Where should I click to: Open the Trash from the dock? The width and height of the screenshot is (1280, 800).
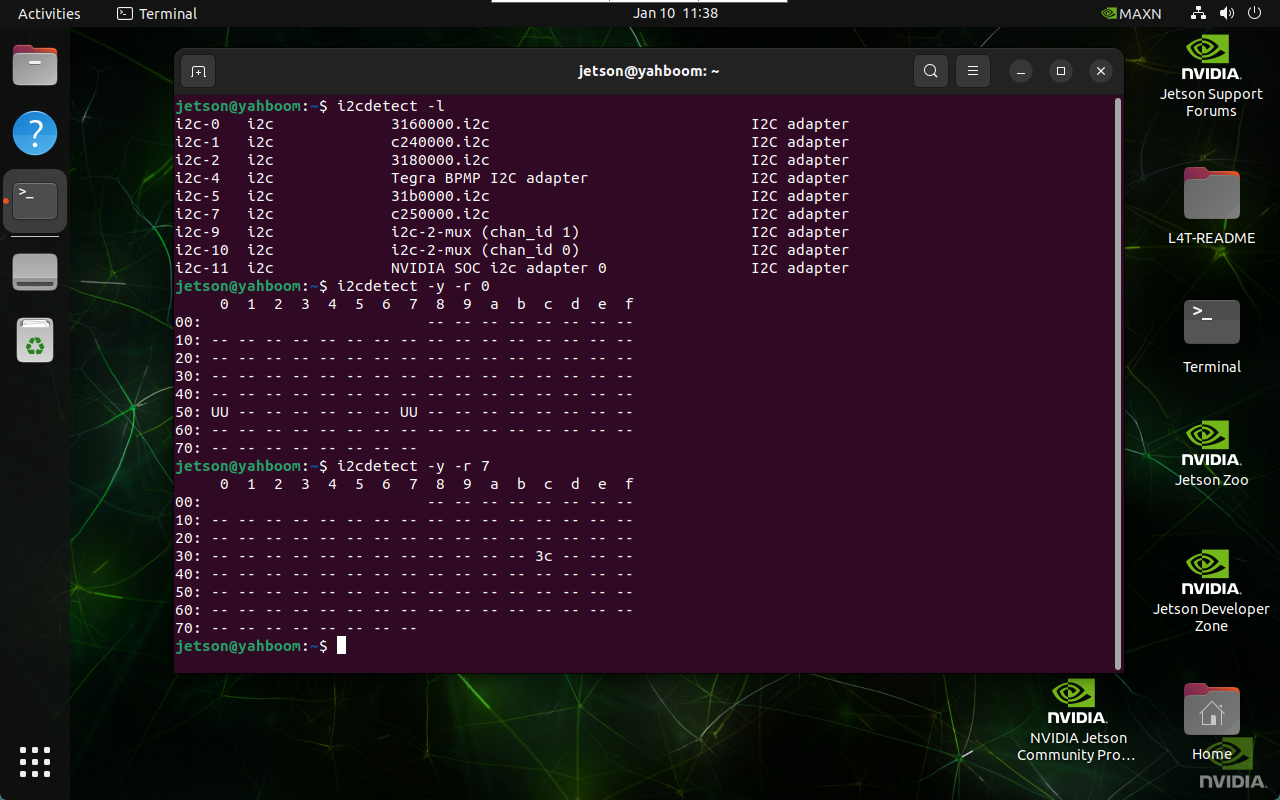(35, 341)
